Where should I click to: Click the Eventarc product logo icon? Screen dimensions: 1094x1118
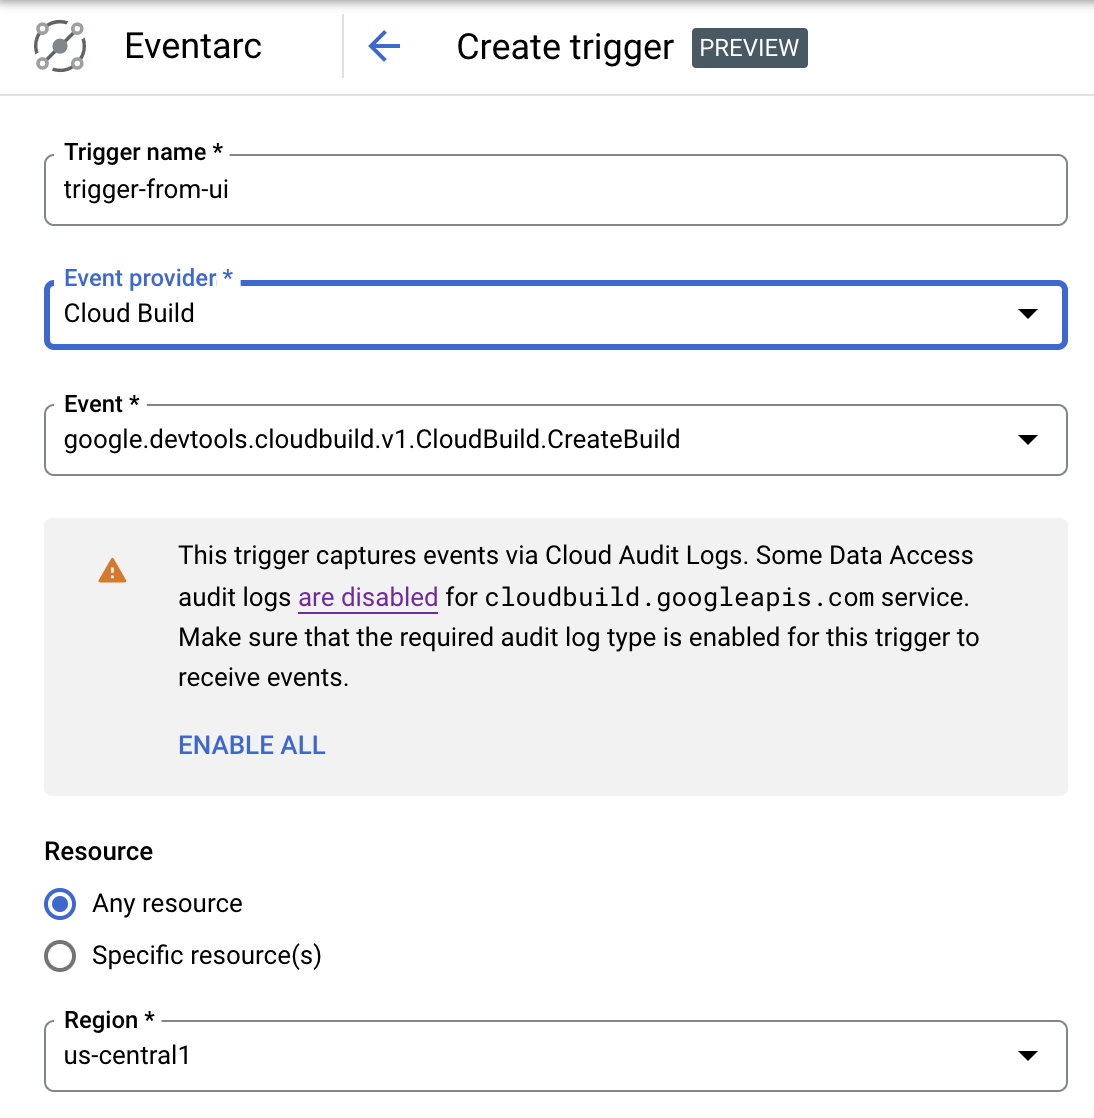[60, 47]
